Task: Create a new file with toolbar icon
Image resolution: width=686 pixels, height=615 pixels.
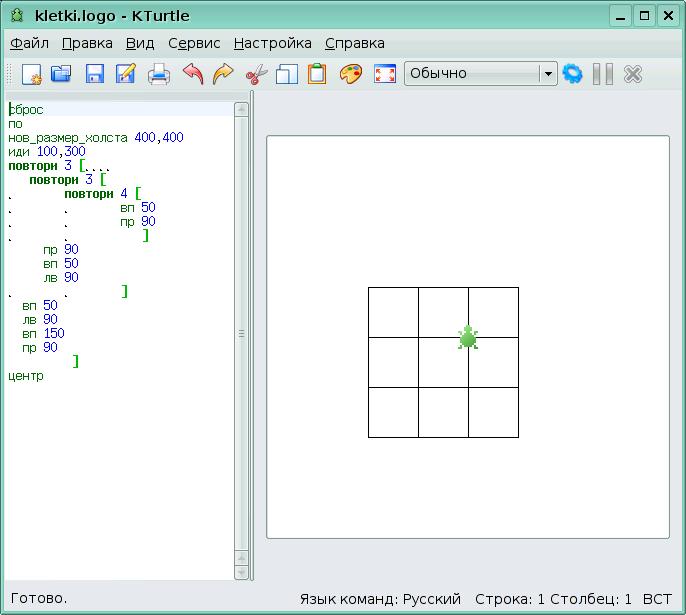Action: (x=31, y=74)
